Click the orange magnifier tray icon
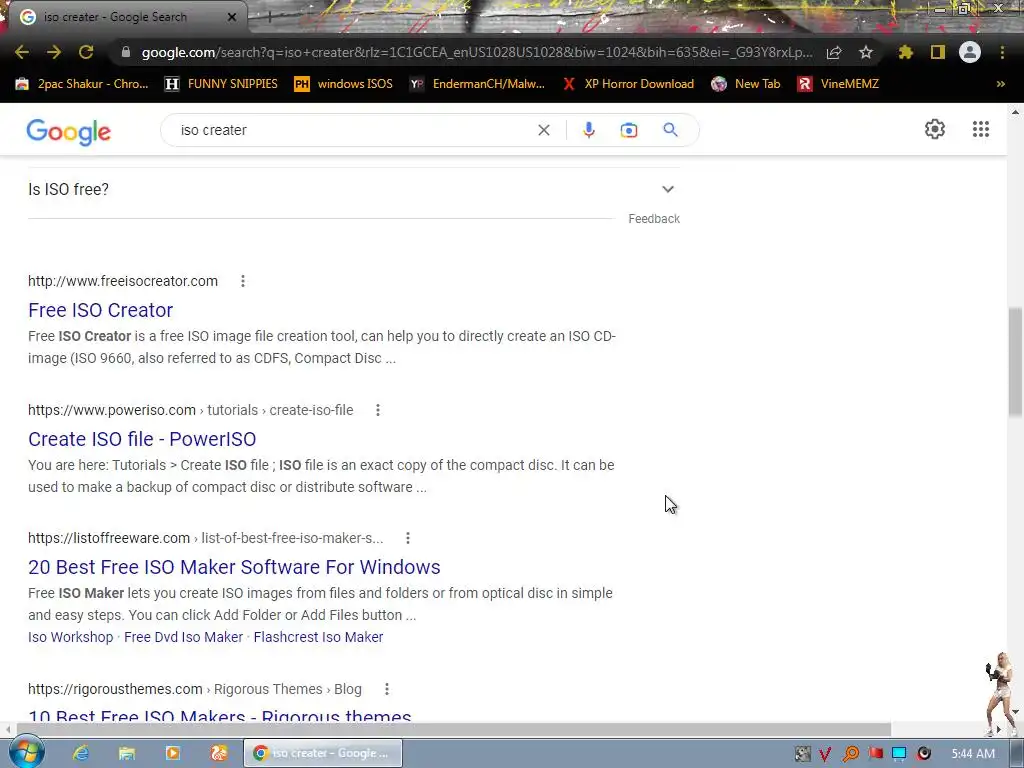The width and height of the screenshot is (1024, 768). coord(850,754)
